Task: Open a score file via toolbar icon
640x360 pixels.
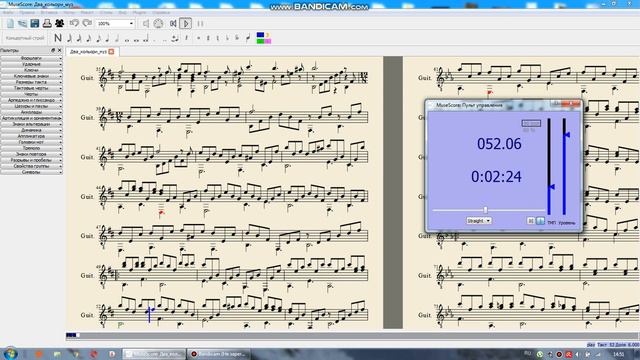Action: [22, 24]
